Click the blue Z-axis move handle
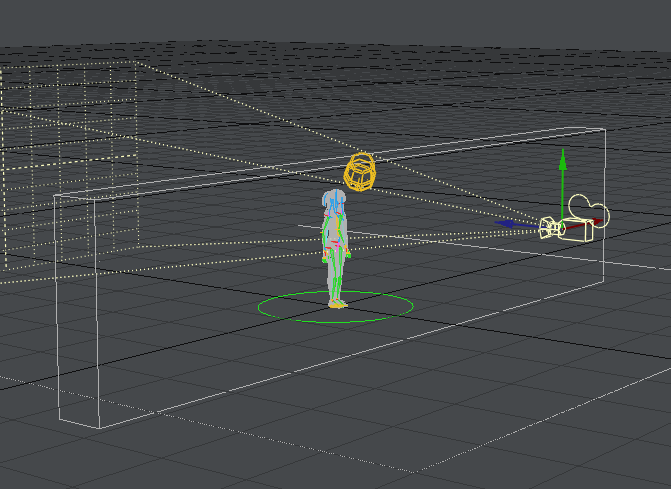Screen dimensions: 671x489 506,223
